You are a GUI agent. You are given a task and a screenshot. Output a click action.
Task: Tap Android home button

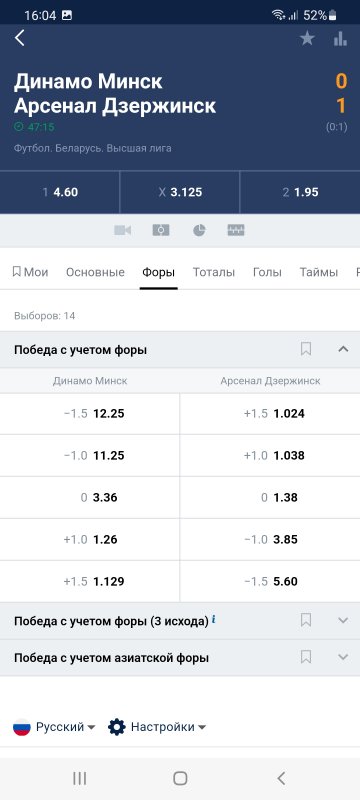click(180, 778)
